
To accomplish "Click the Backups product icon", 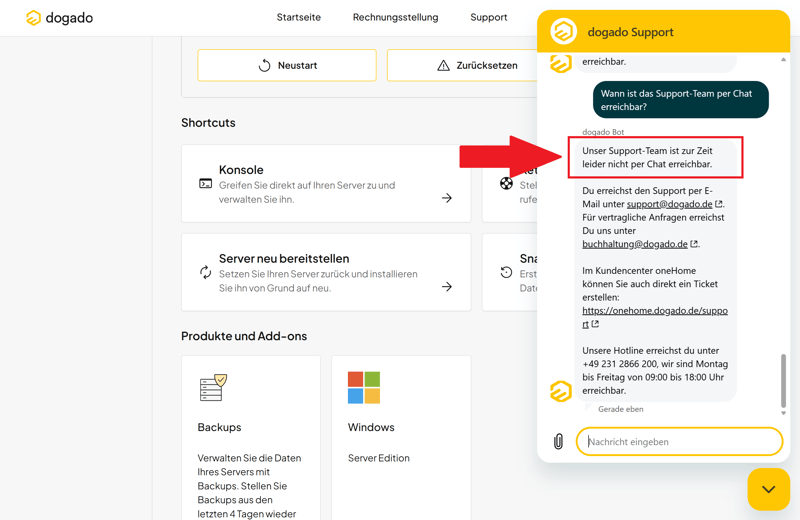I will (213, 388).
